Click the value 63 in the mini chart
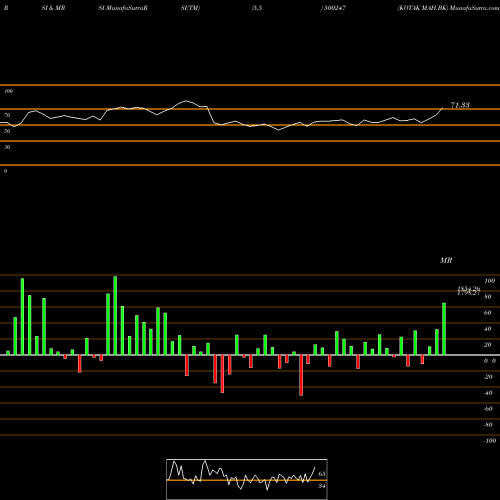The image size is (500, 500). coord(322,474)
